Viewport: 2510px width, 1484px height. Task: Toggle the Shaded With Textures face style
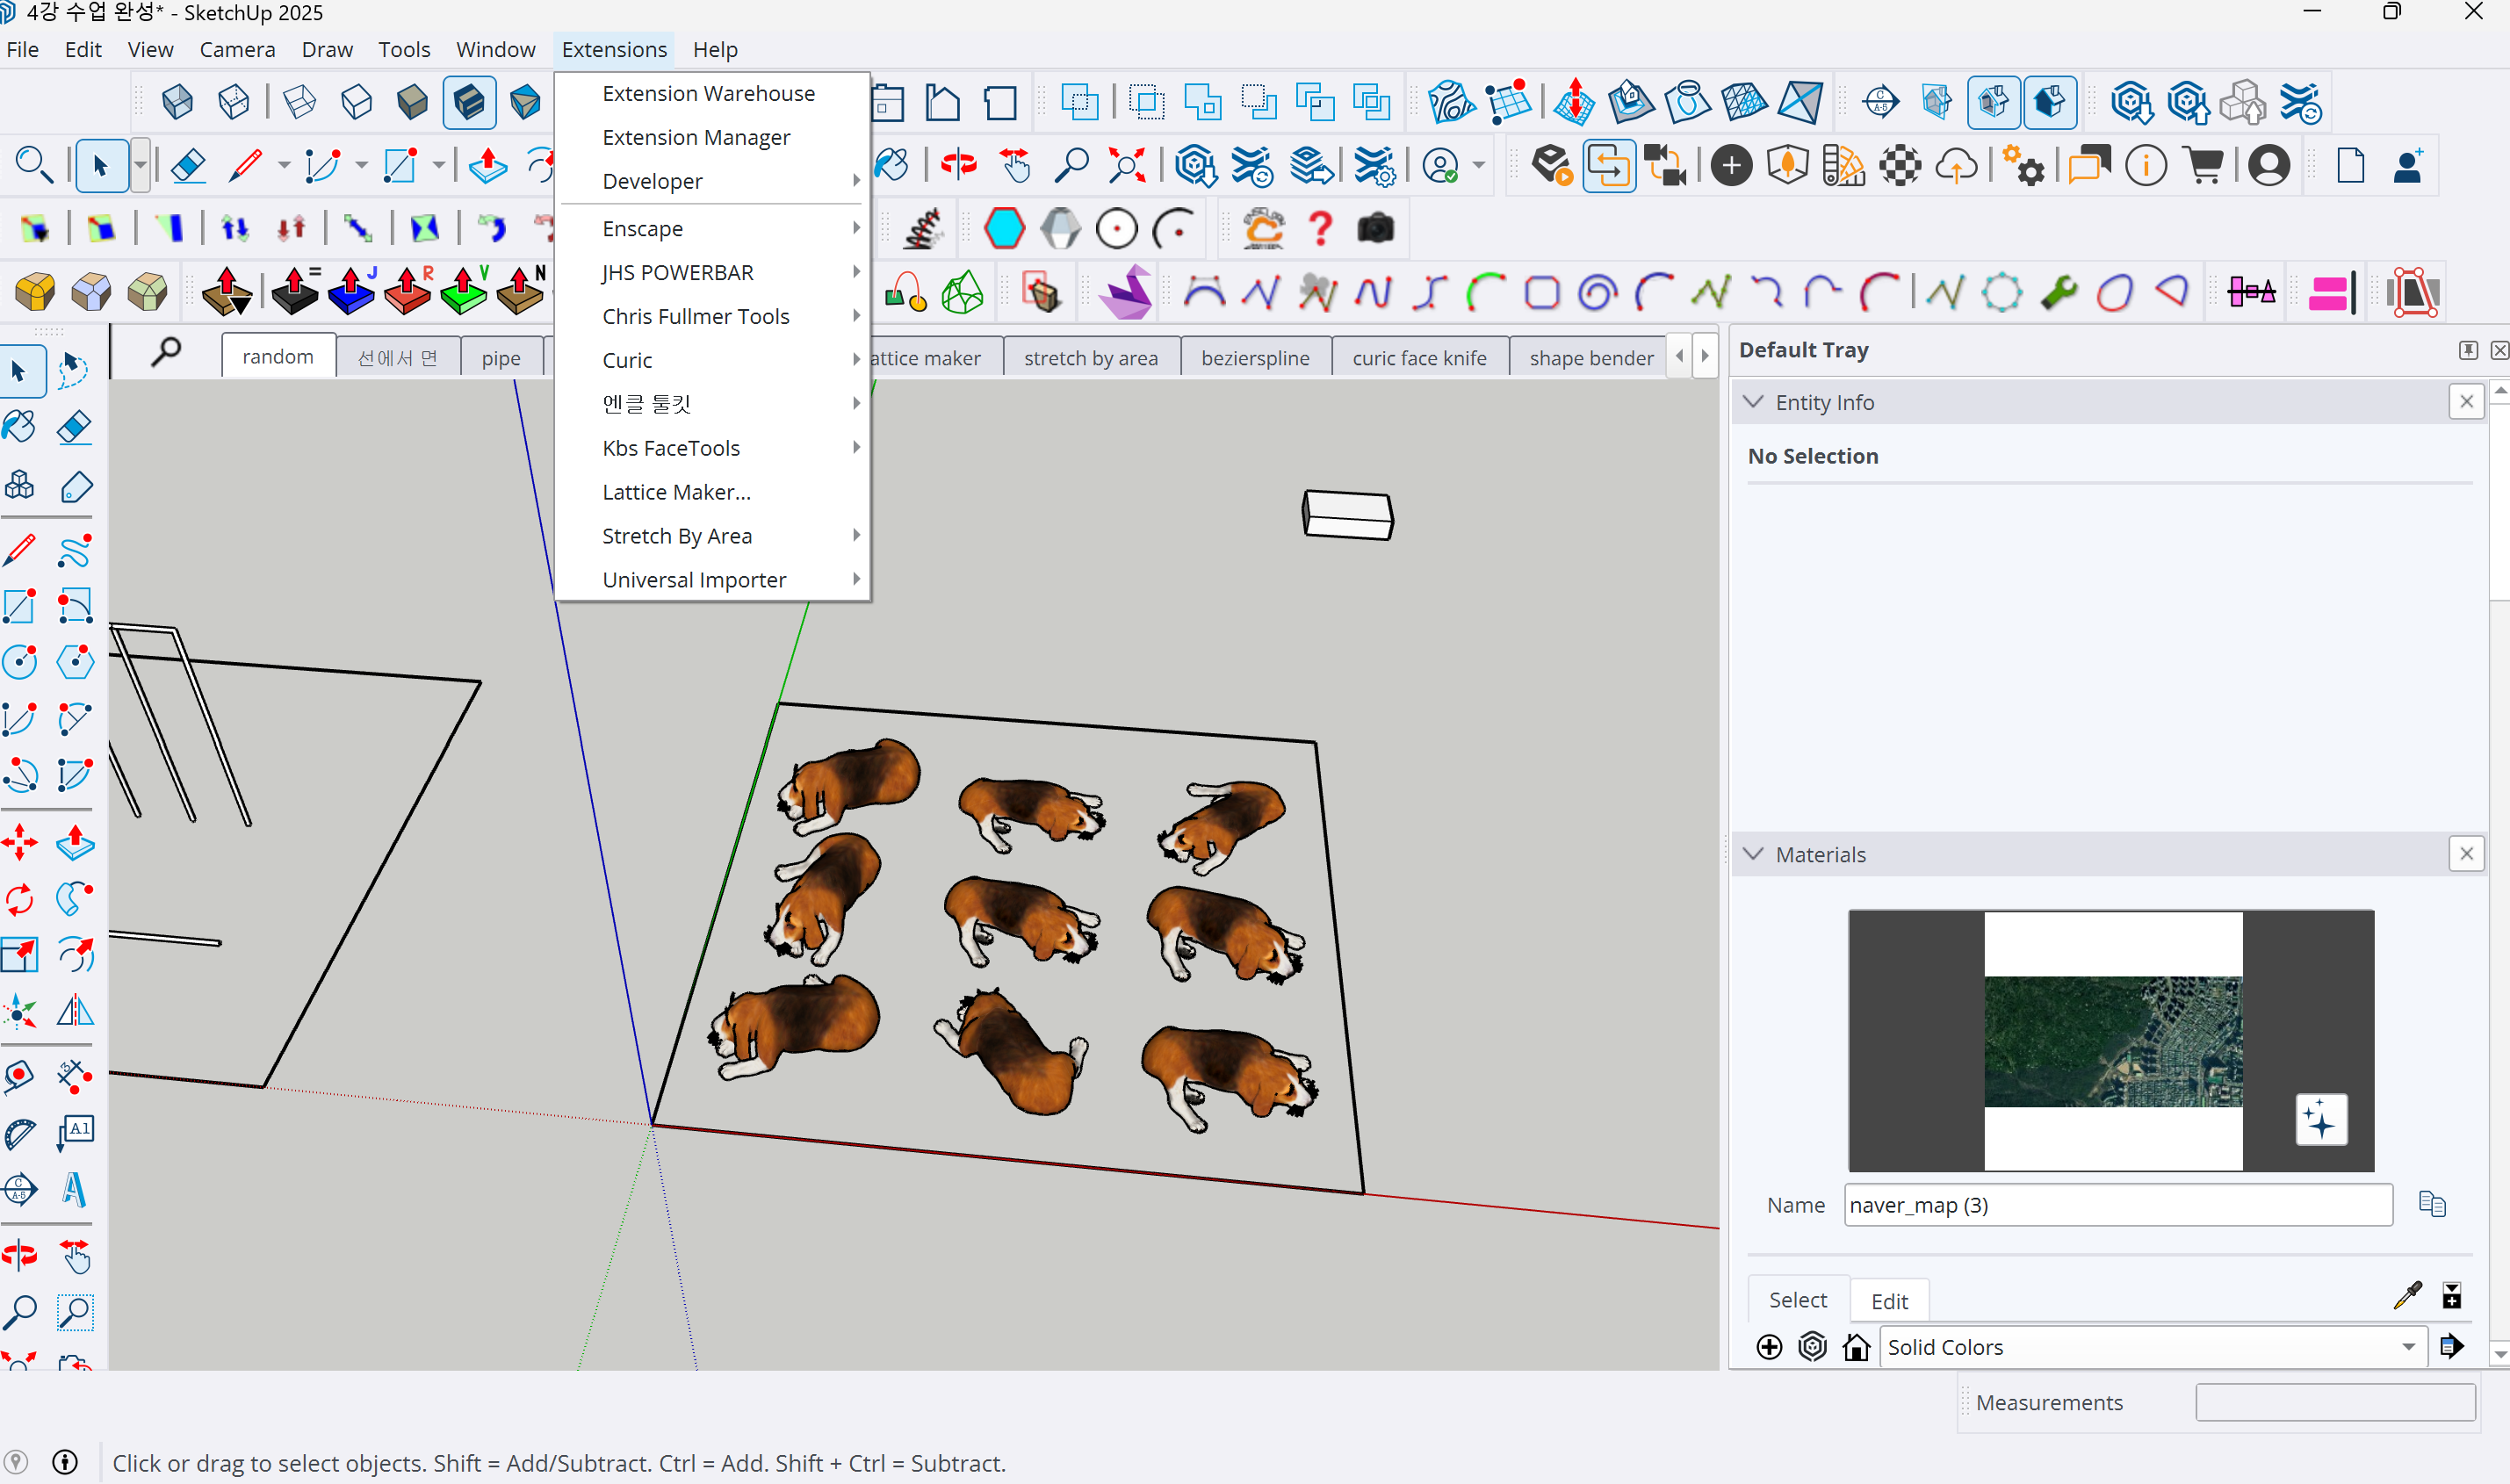coord(469,102)
